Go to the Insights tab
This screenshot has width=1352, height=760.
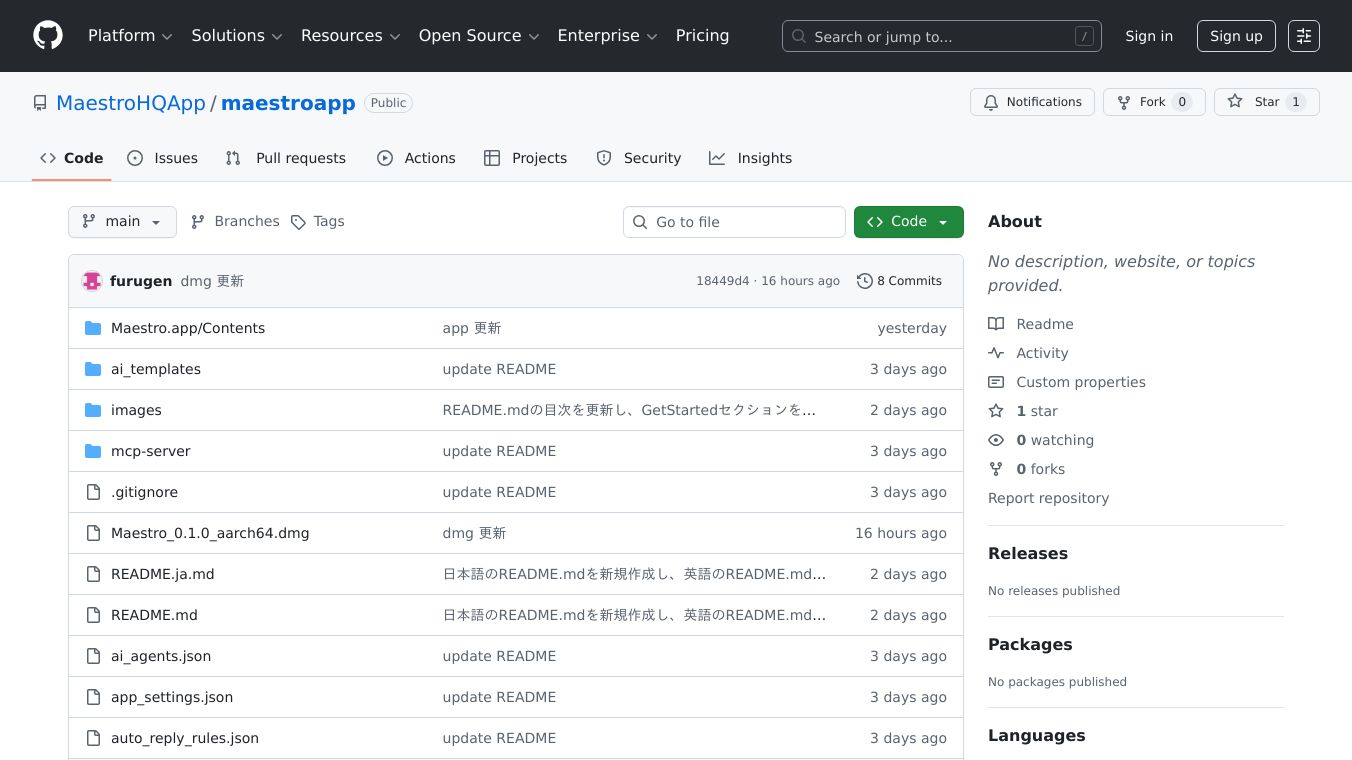tap(750, 158)
